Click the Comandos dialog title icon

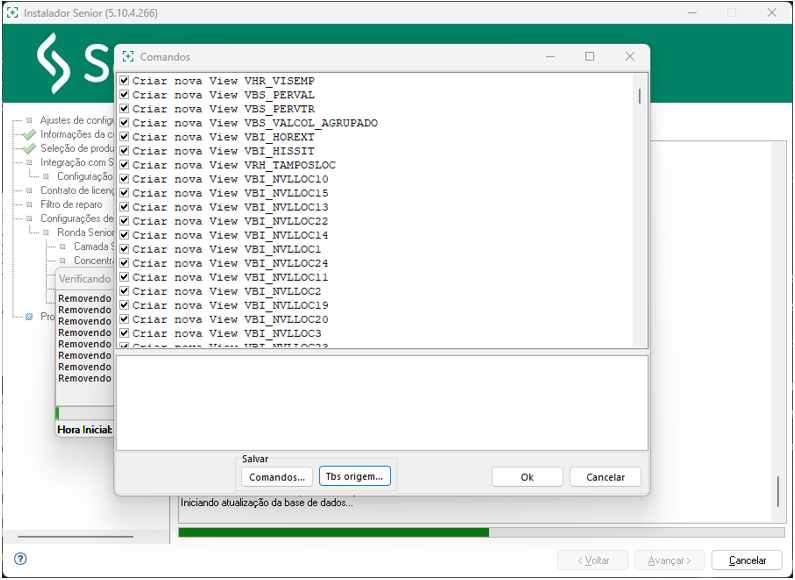(128, 57)
